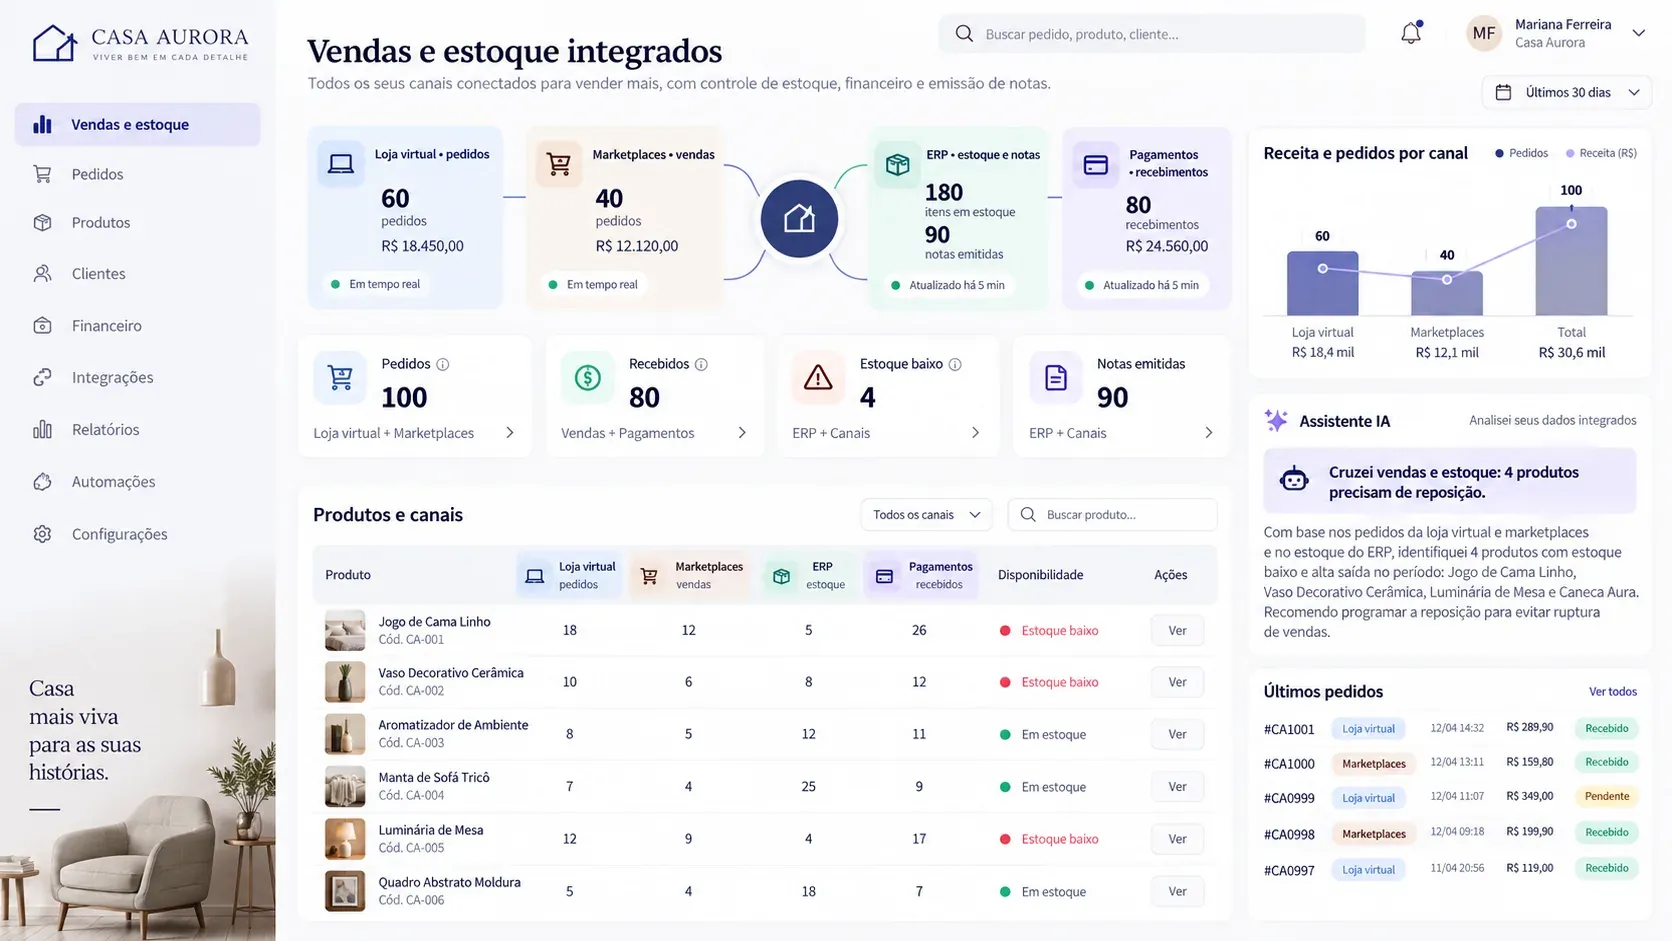
Task: Open Pedidos card chevron arrow
Action: point(510,433)
